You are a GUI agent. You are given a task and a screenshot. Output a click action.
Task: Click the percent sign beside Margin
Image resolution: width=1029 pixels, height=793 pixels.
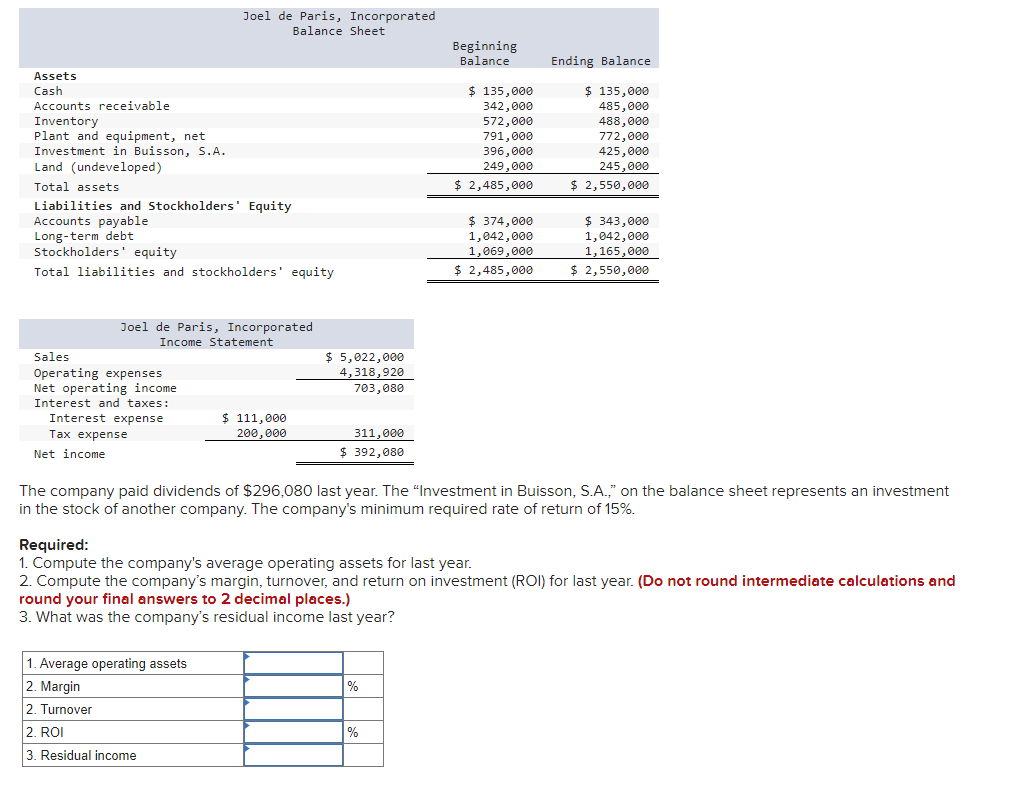click(353, 687)
